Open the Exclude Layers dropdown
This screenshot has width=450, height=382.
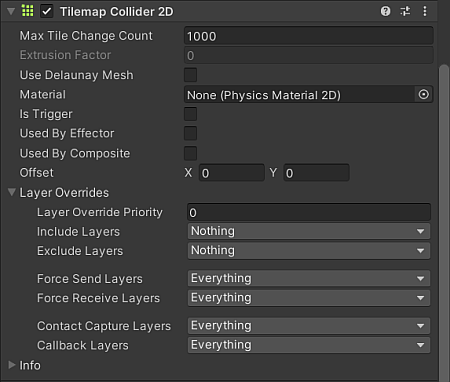(309, 251)
